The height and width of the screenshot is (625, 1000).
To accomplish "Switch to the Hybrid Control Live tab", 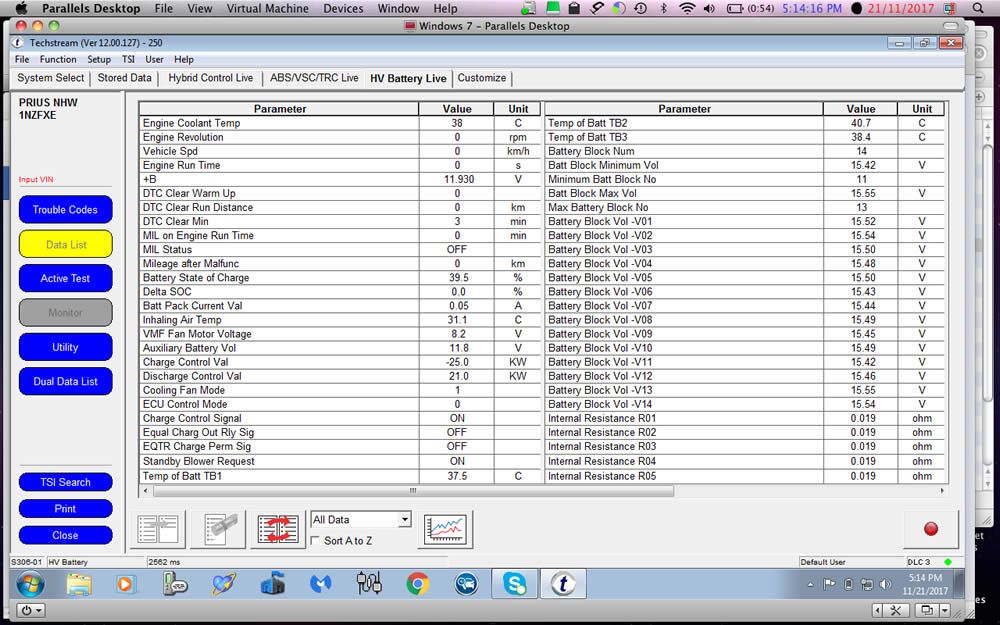I will (x=210, y=77).
